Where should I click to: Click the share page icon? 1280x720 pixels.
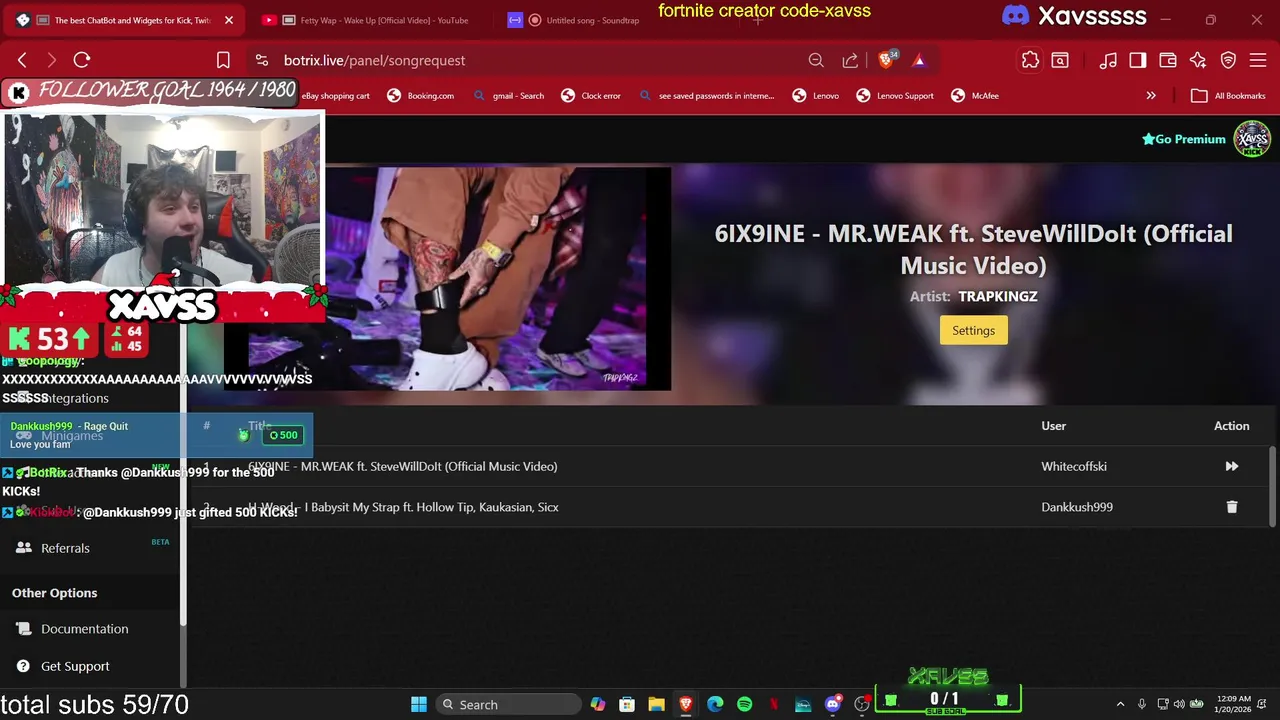coord(850,60)
